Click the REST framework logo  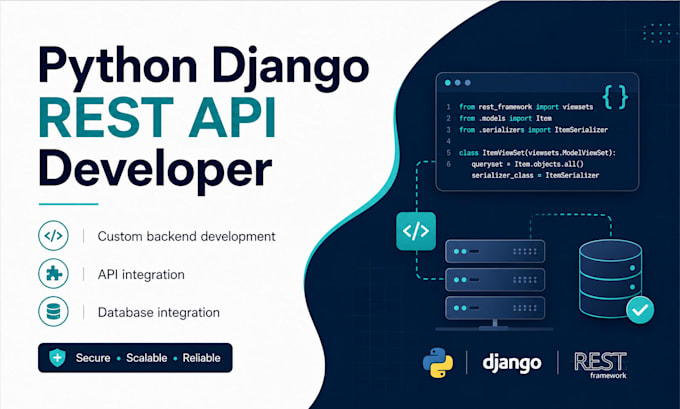[601, 365]
